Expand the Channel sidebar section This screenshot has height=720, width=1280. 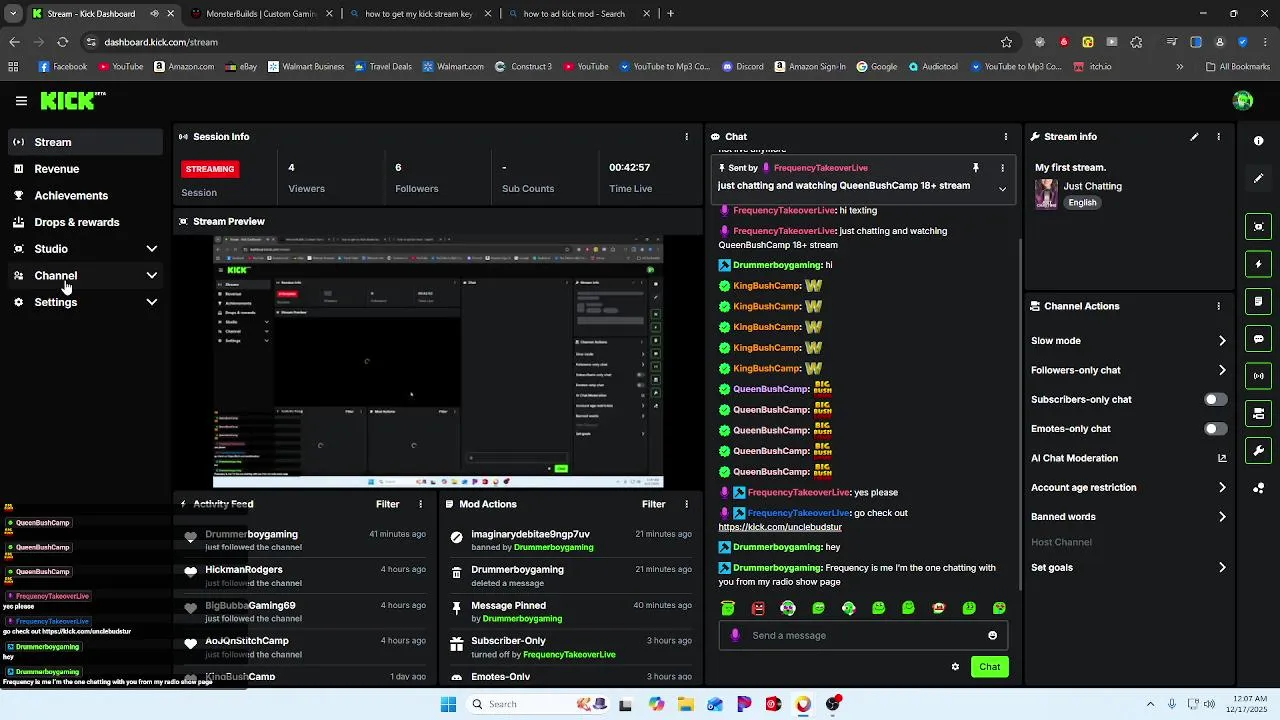(85, 275)
